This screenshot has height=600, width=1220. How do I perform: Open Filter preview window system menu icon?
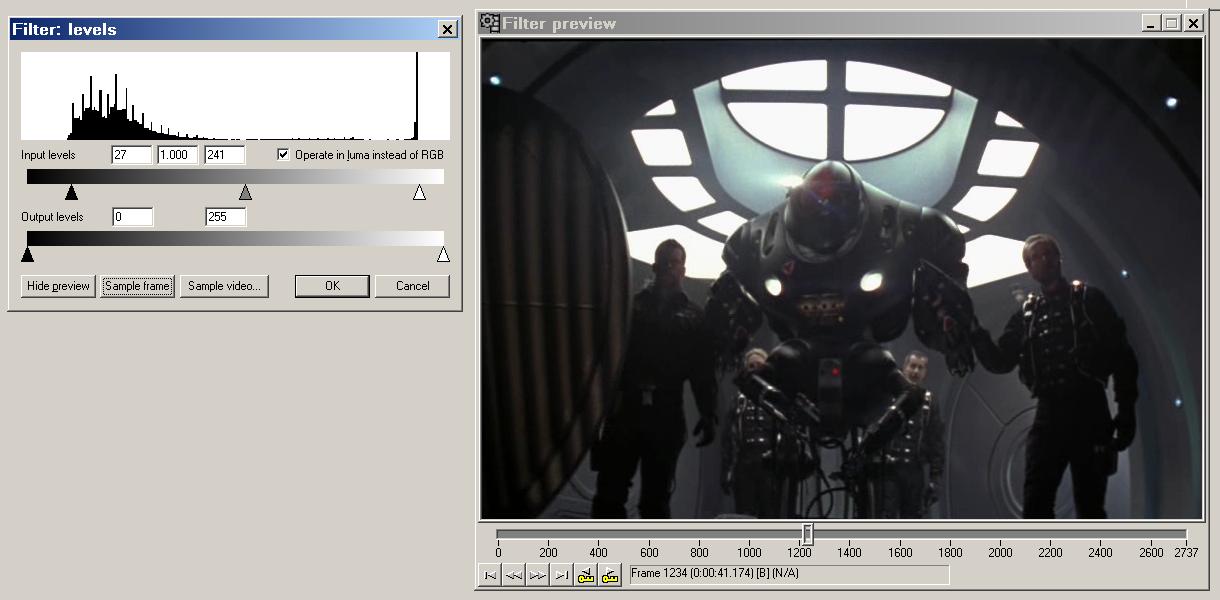pos(490,22)
